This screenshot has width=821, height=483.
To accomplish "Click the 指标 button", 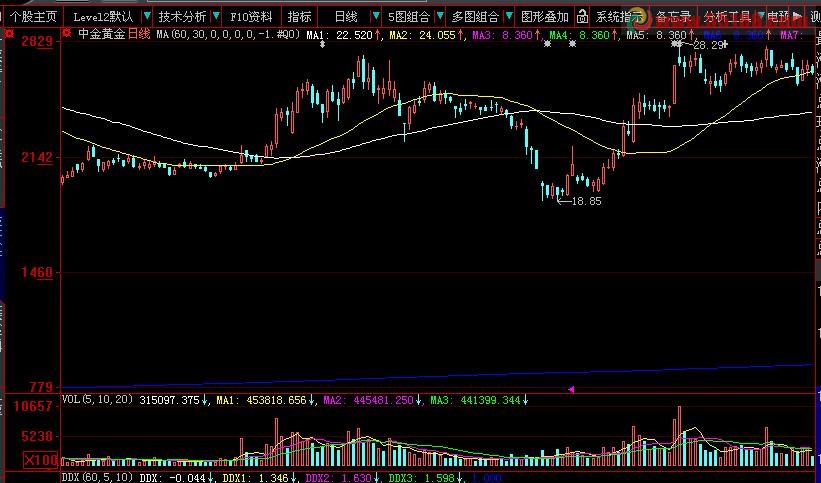I will click(x=299, y=17).
